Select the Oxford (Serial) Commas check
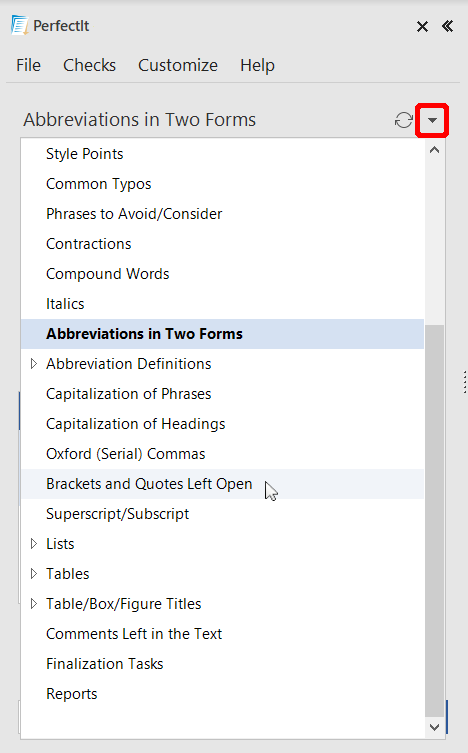This screenshot has height=753, width=468. (x=222, y=454)
